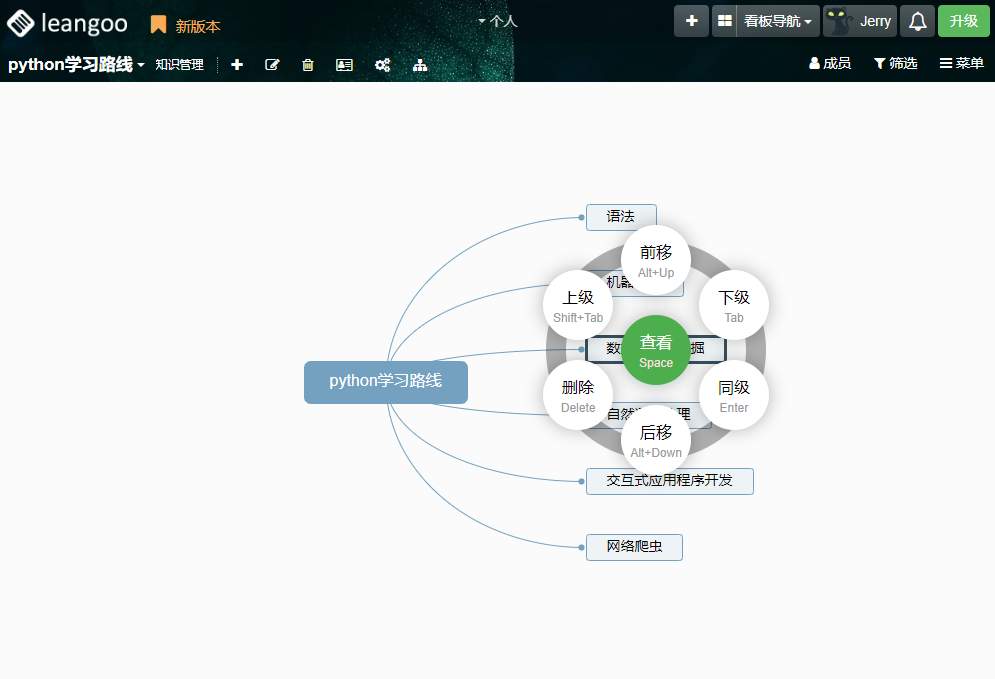Open the 看板导航 dropdown

coord(777,21)
